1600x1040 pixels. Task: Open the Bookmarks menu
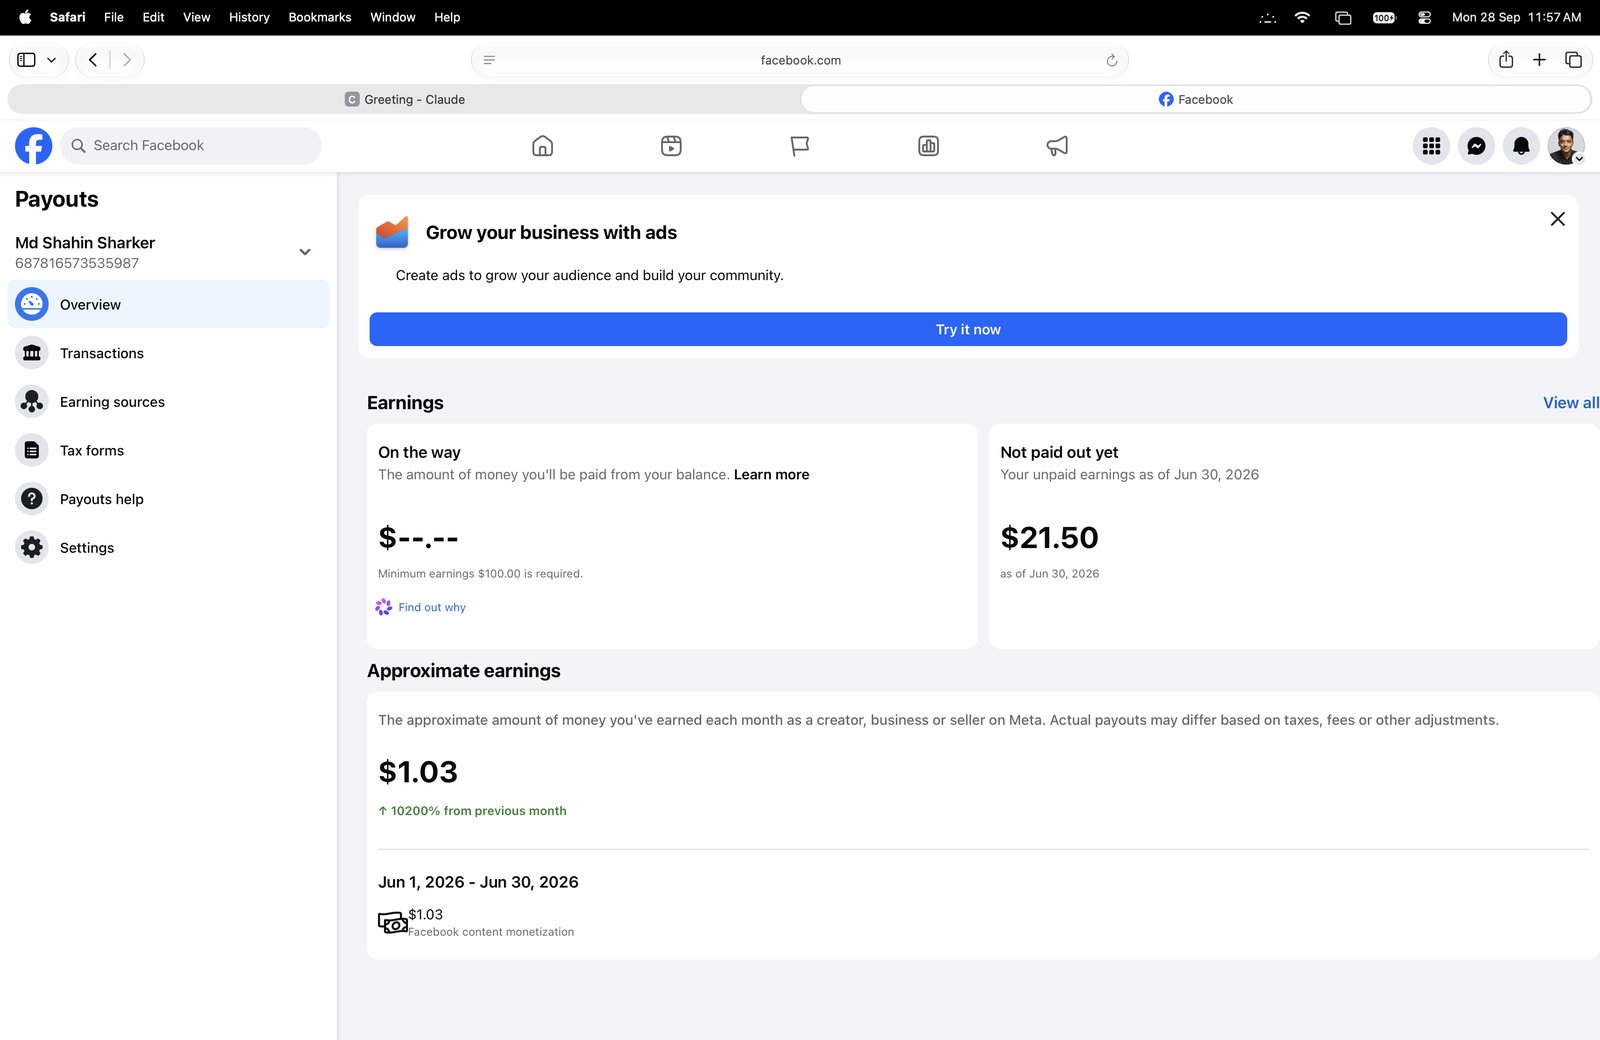point(320,17)
